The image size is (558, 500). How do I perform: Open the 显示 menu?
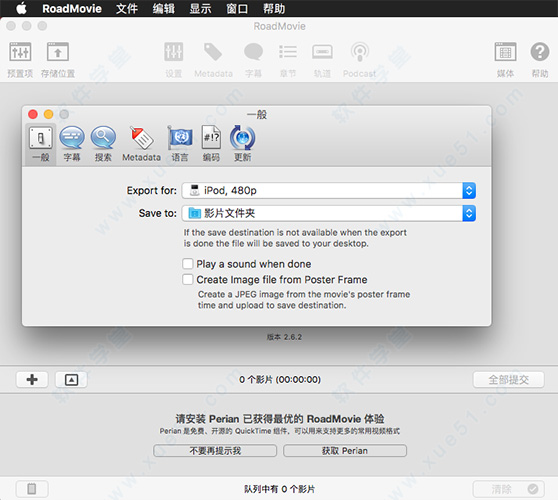point(200,8)
